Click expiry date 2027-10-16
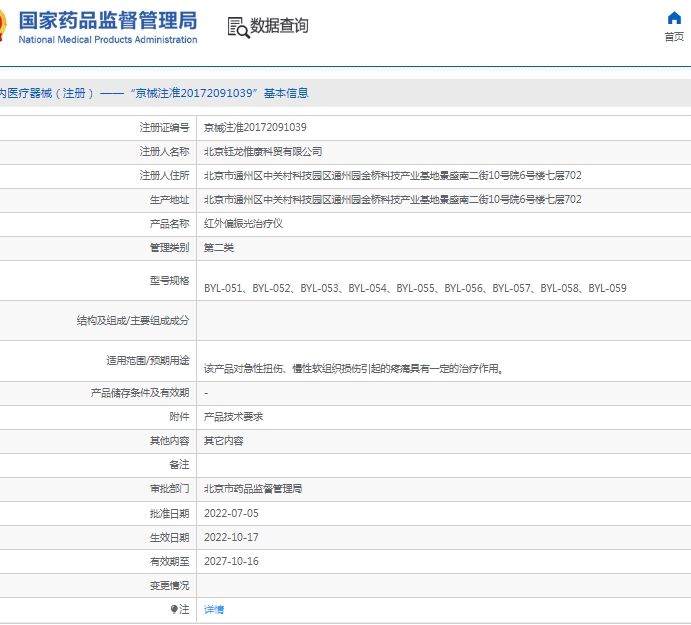 [x=231, y=562]
